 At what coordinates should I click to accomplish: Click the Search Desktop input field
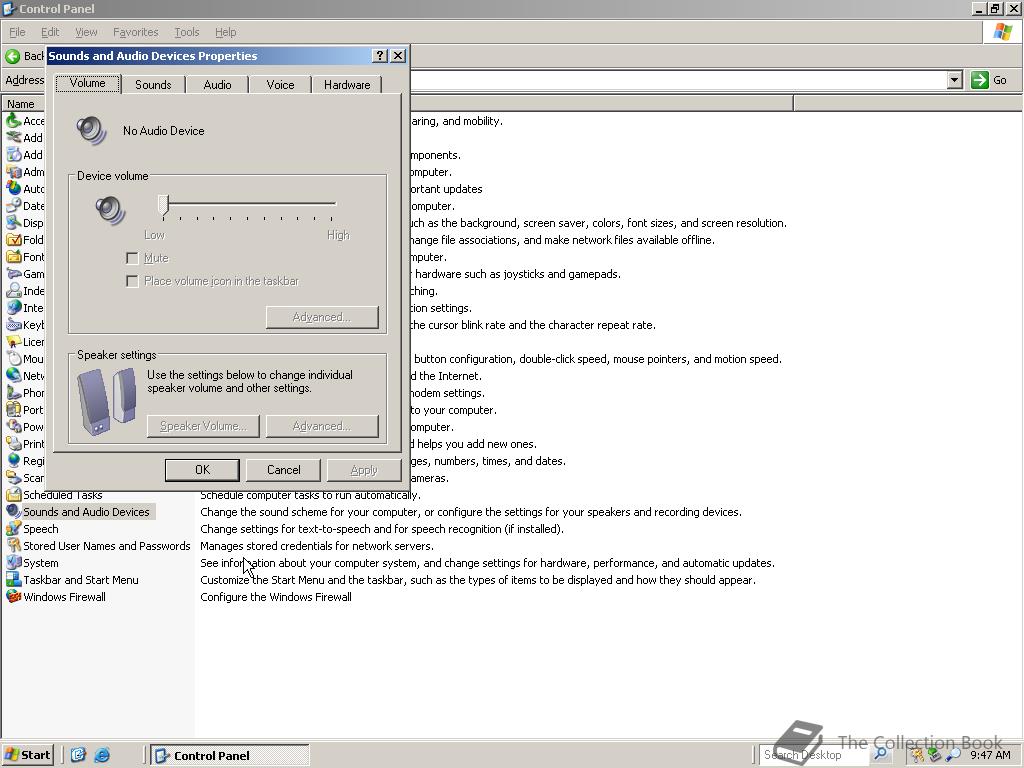point(814,755)
